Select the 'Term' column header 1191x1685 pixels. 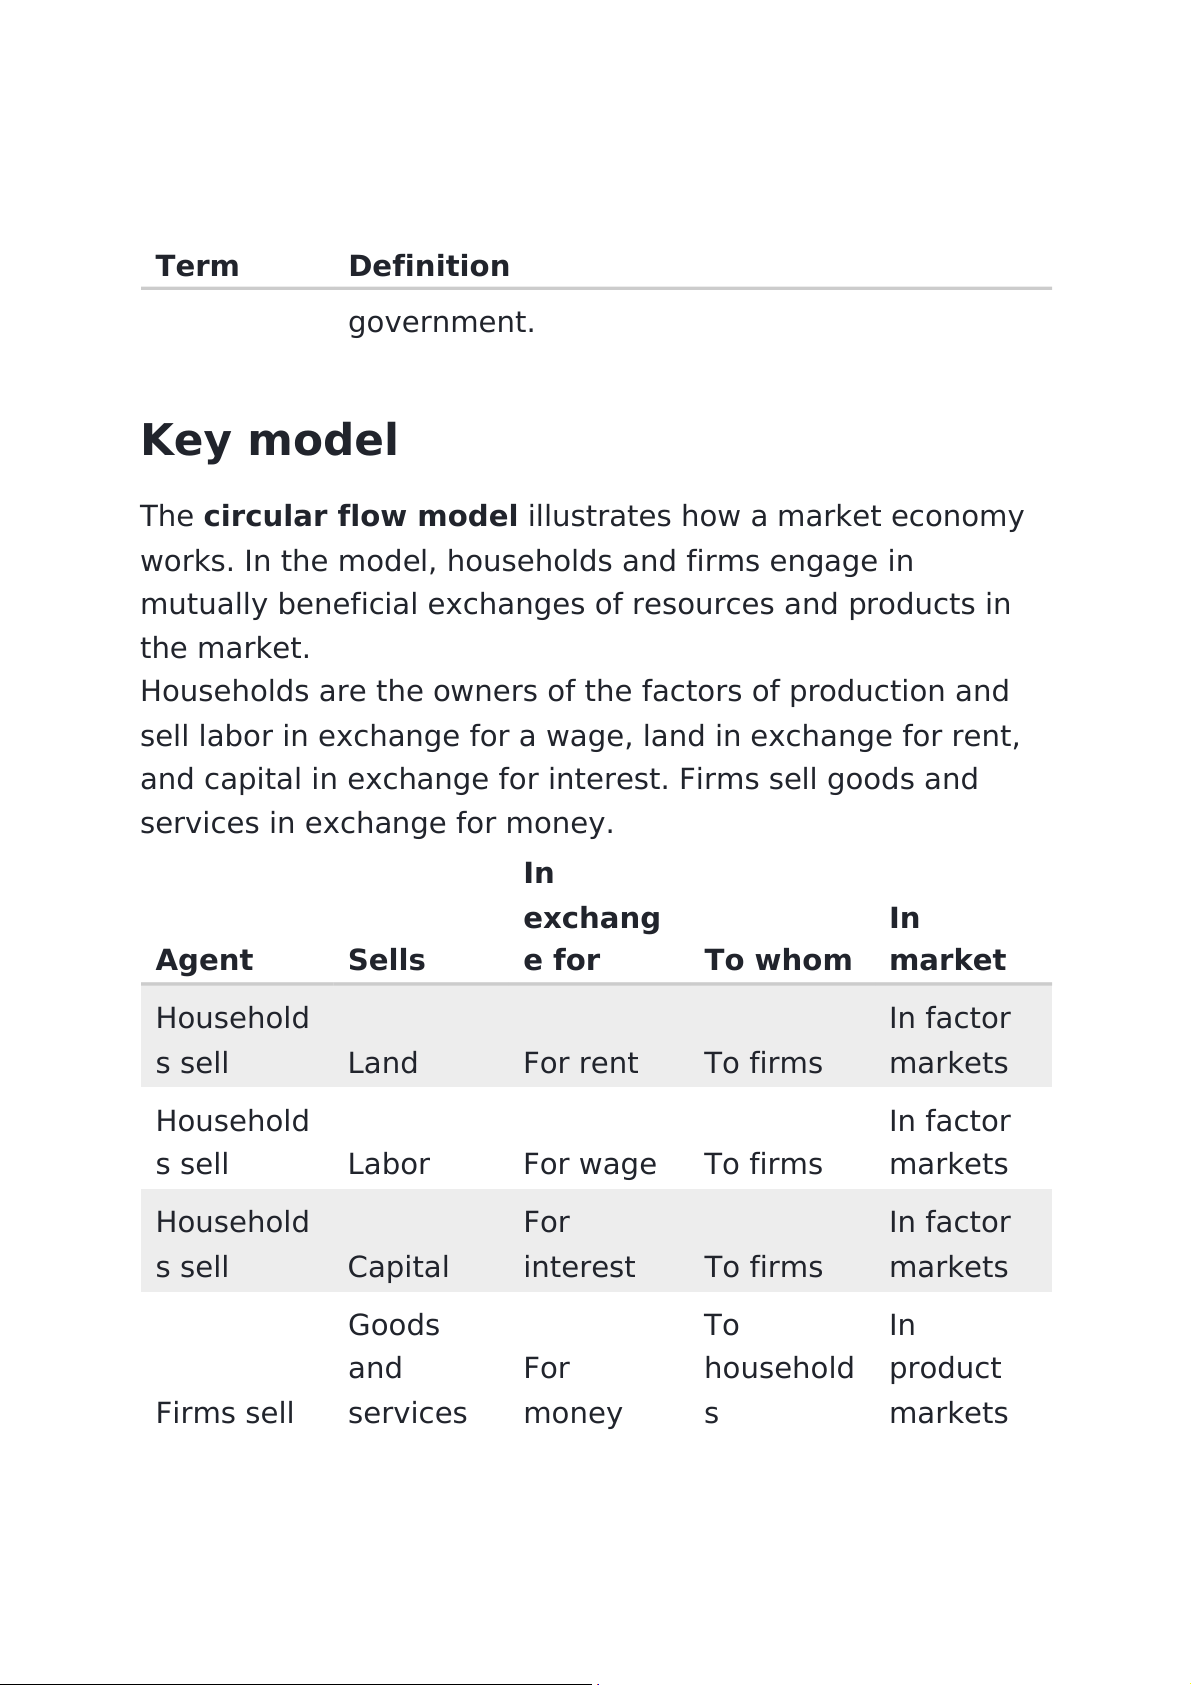(197, 266)
